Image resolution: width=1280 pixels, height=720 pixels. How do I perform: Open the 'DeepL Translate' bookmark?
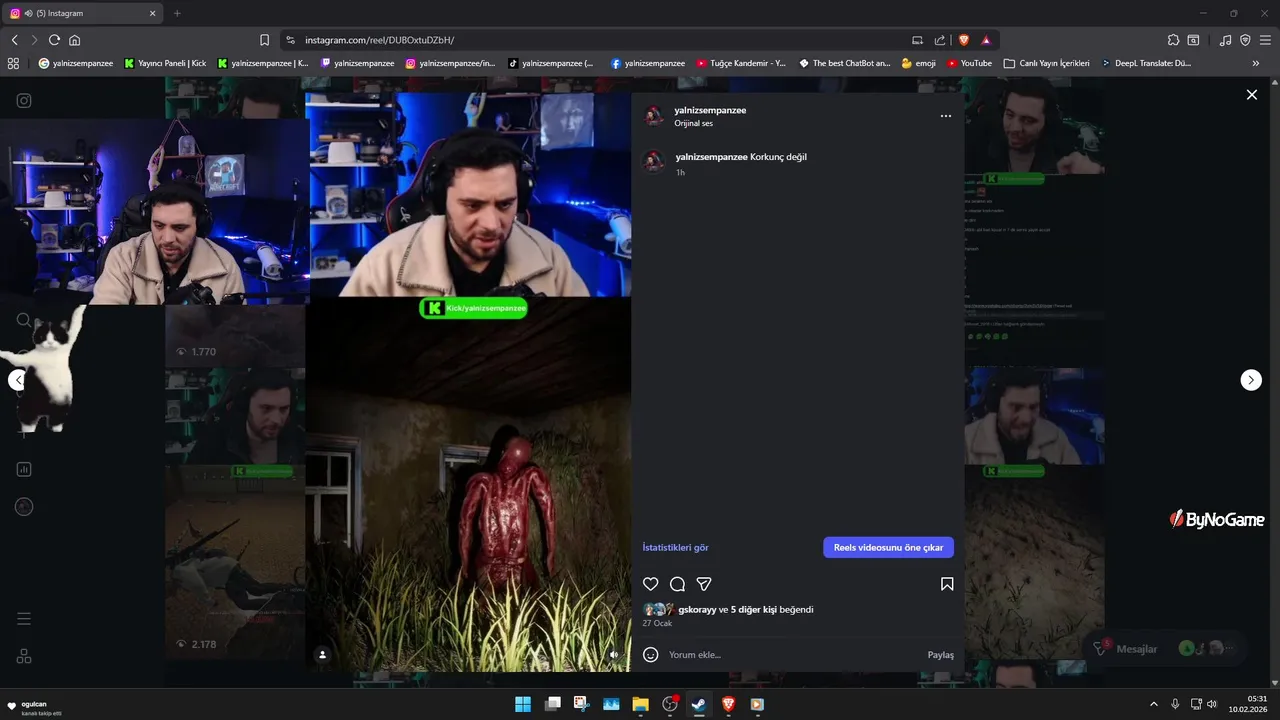(1146, 63)
